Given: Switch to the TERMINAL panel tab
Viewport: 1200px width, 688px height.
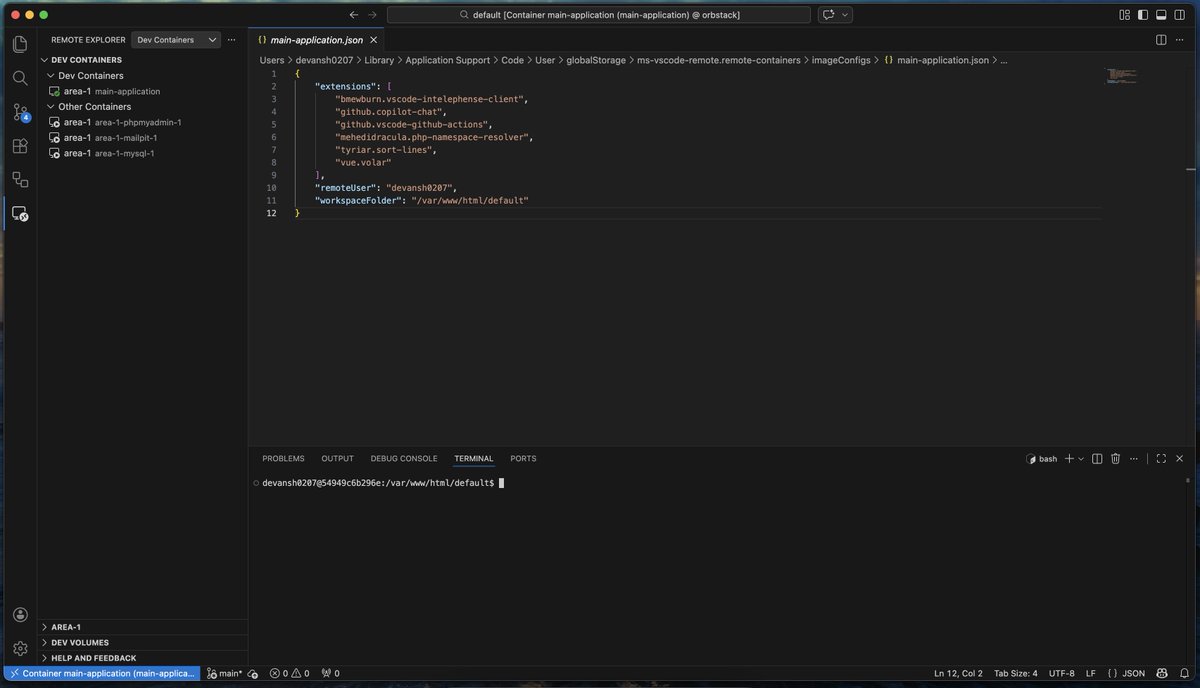Looking at the screenshot, I should pos(473,459).
